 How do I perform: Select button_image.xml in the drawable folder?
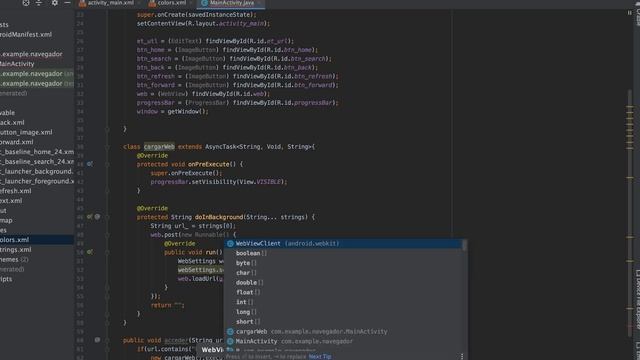[x=26, y=132]
